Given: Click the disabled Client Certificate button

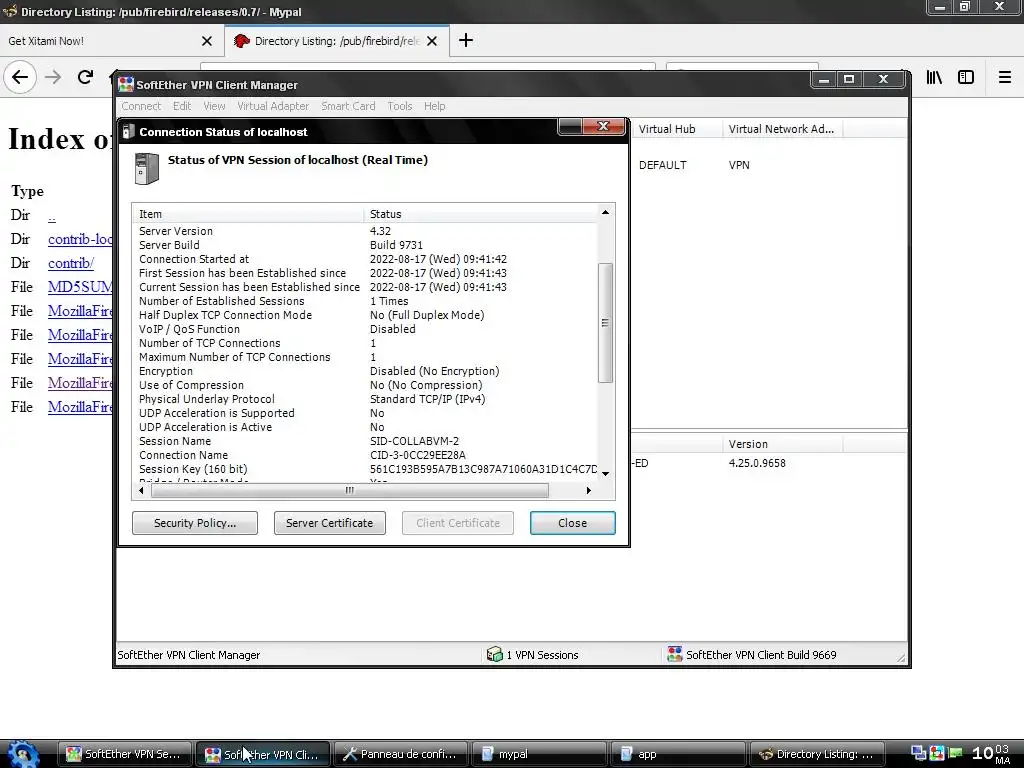Looking at the screenshot, I should coord(457,523).
